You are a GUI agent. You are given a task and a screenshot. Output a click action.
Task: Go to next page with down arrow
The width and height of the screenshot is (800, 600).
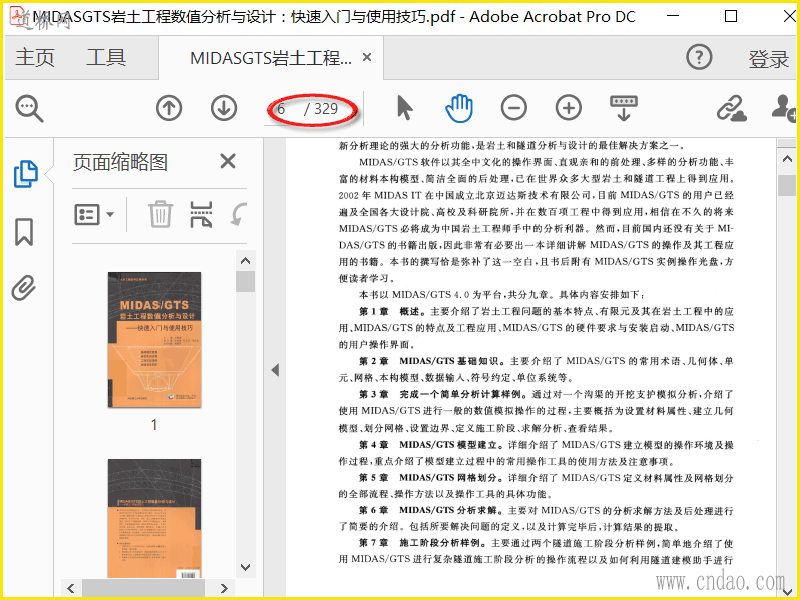224,108
